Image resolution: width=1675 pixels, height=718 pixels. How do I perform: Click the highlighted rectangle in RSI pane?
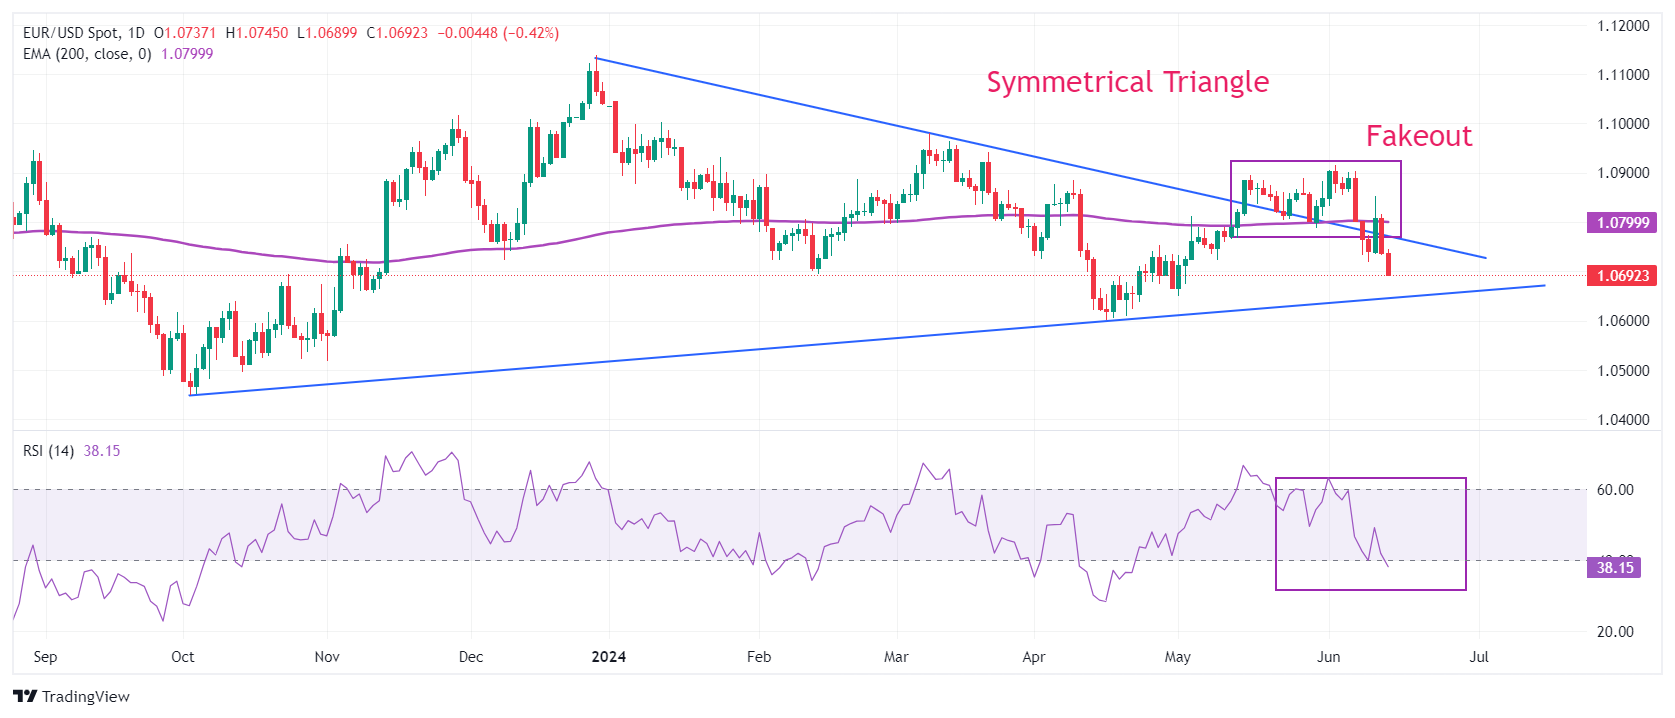(x=1371, y=534)
